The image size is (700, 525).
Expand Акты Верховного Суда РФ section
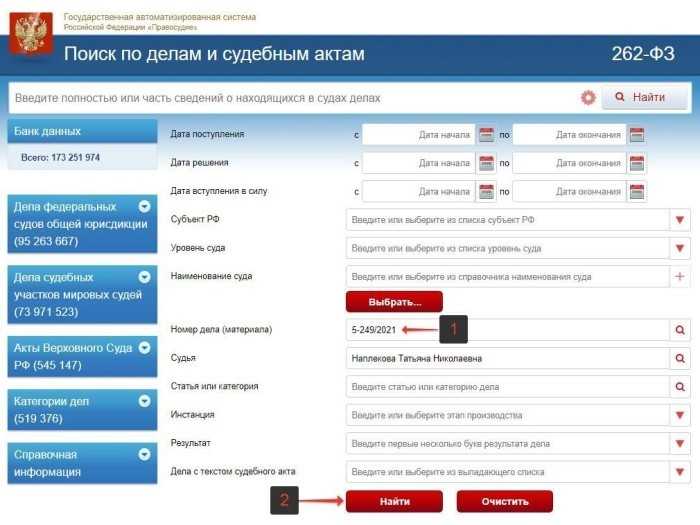144,348
